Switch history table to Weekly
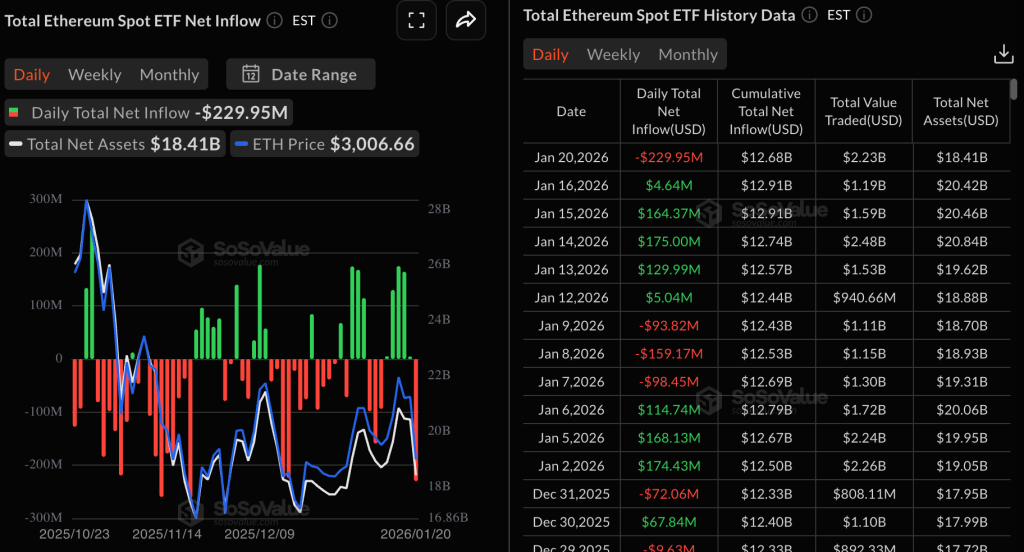This screenshot has height=552, width=1024. coord(613,54)
